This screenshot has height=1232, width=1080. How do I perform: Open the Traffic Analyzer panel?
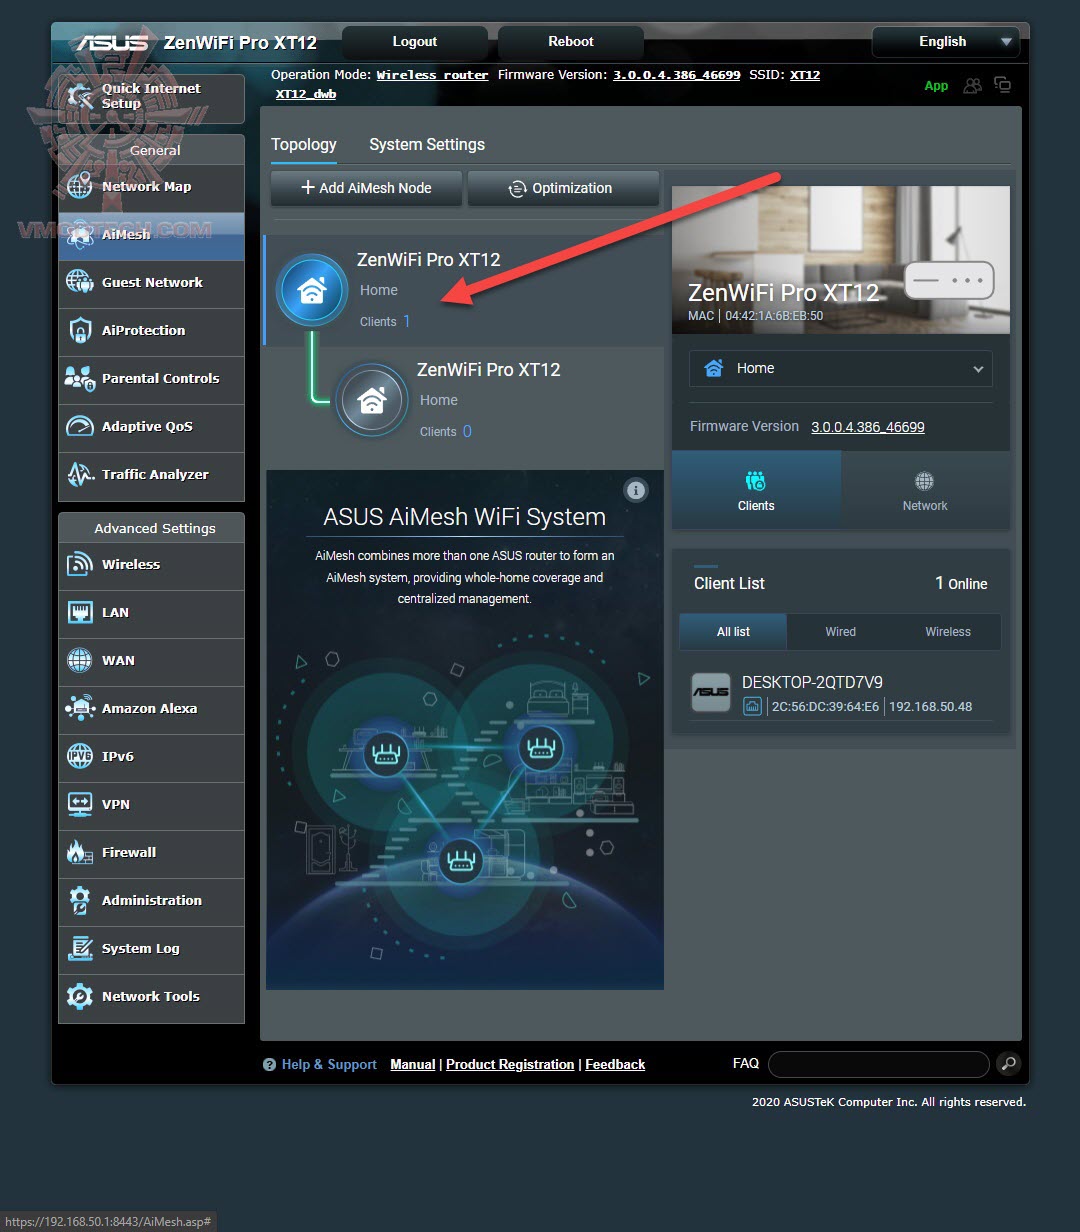(x=80, y=474)
